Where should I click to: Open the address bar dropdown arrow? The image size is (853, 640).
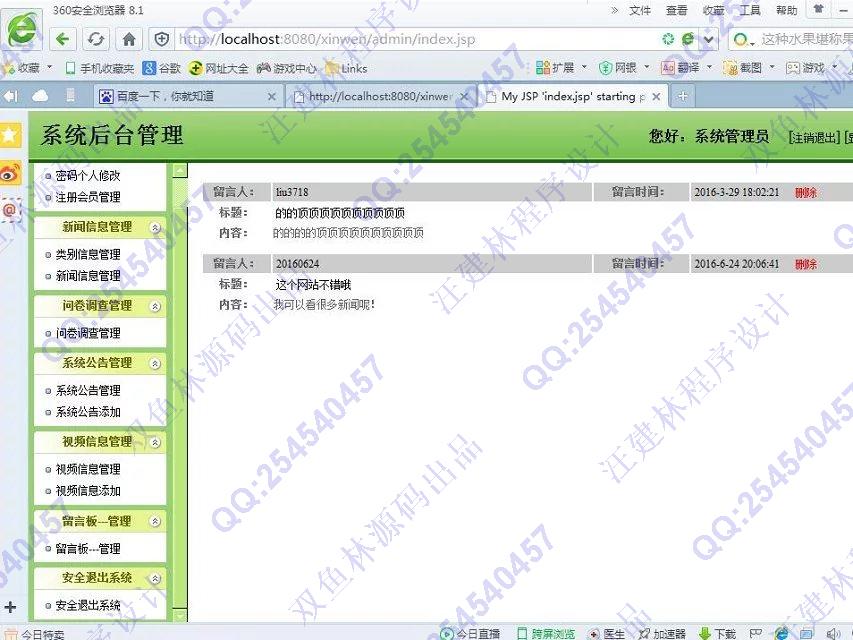(708, 39)
